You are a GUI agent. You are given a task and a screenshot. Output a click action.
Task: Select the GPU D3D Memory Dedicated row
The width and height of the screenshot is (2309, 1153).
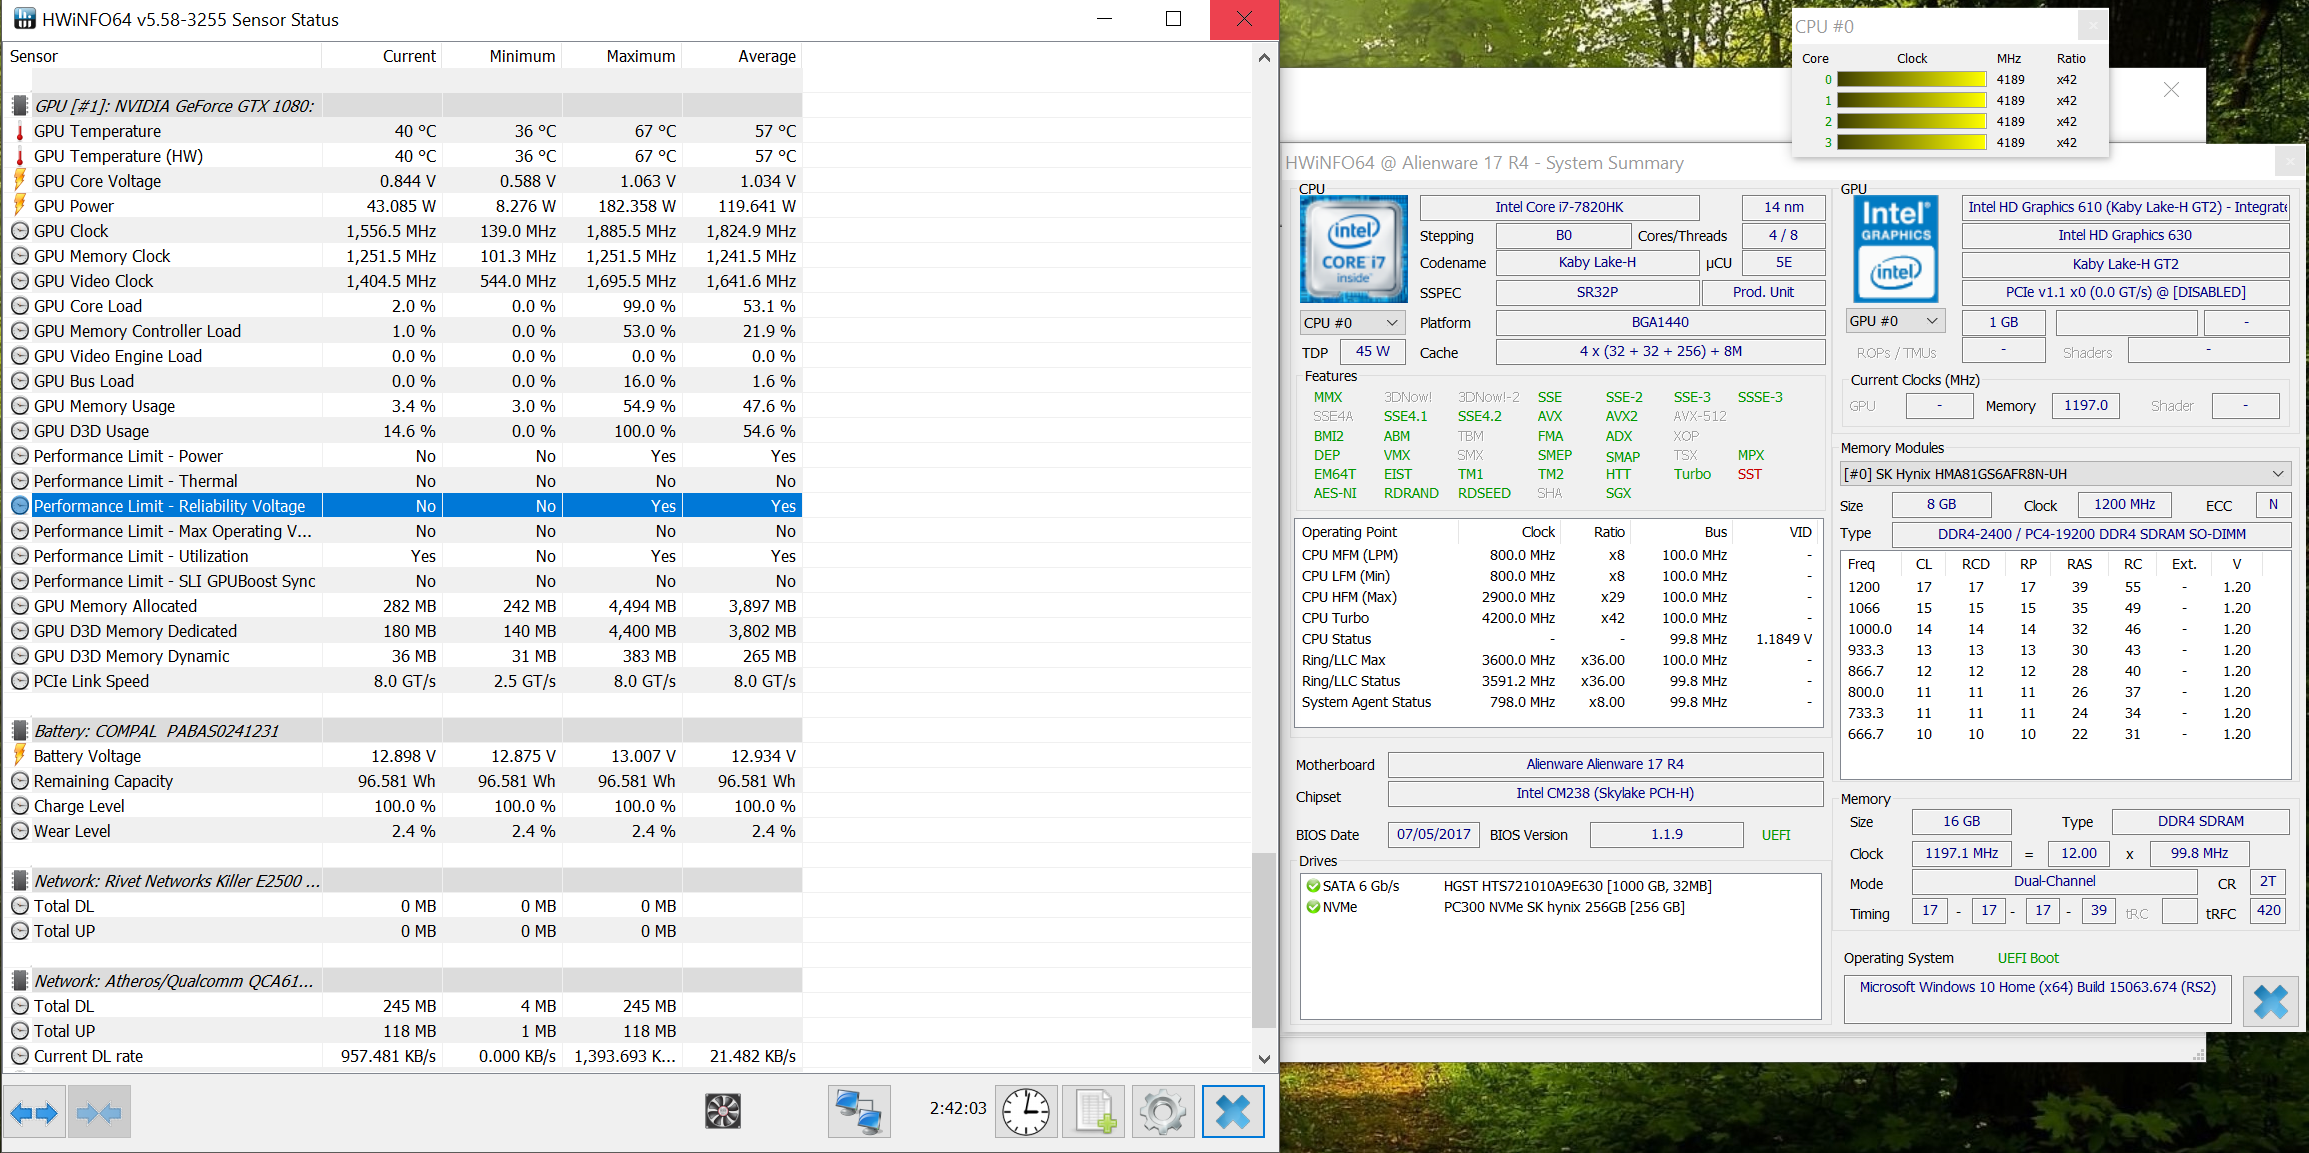coord(403,631)
